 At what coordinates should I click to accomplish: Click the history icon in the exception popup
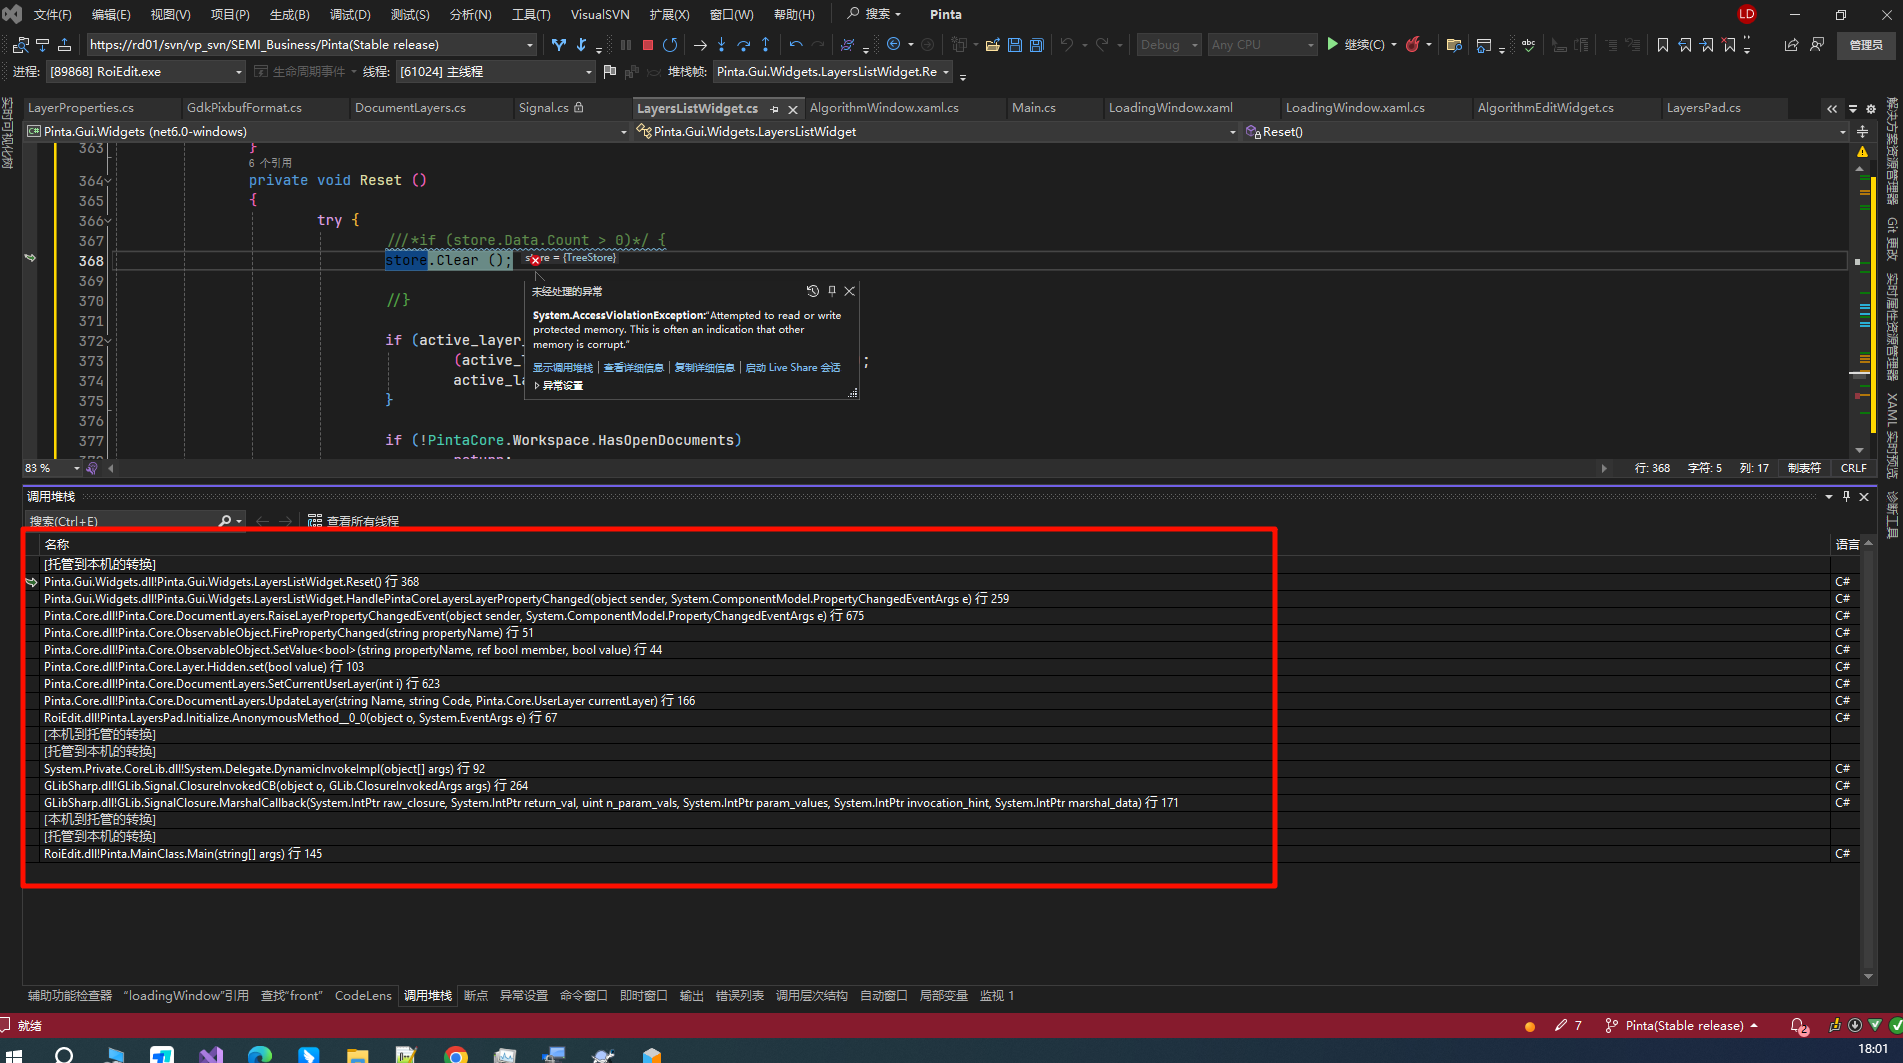[813, 291]
